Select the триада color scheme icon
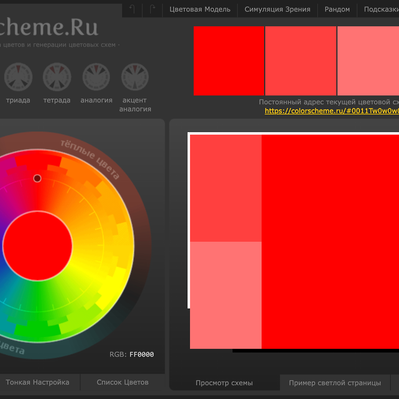 (18, 77)
